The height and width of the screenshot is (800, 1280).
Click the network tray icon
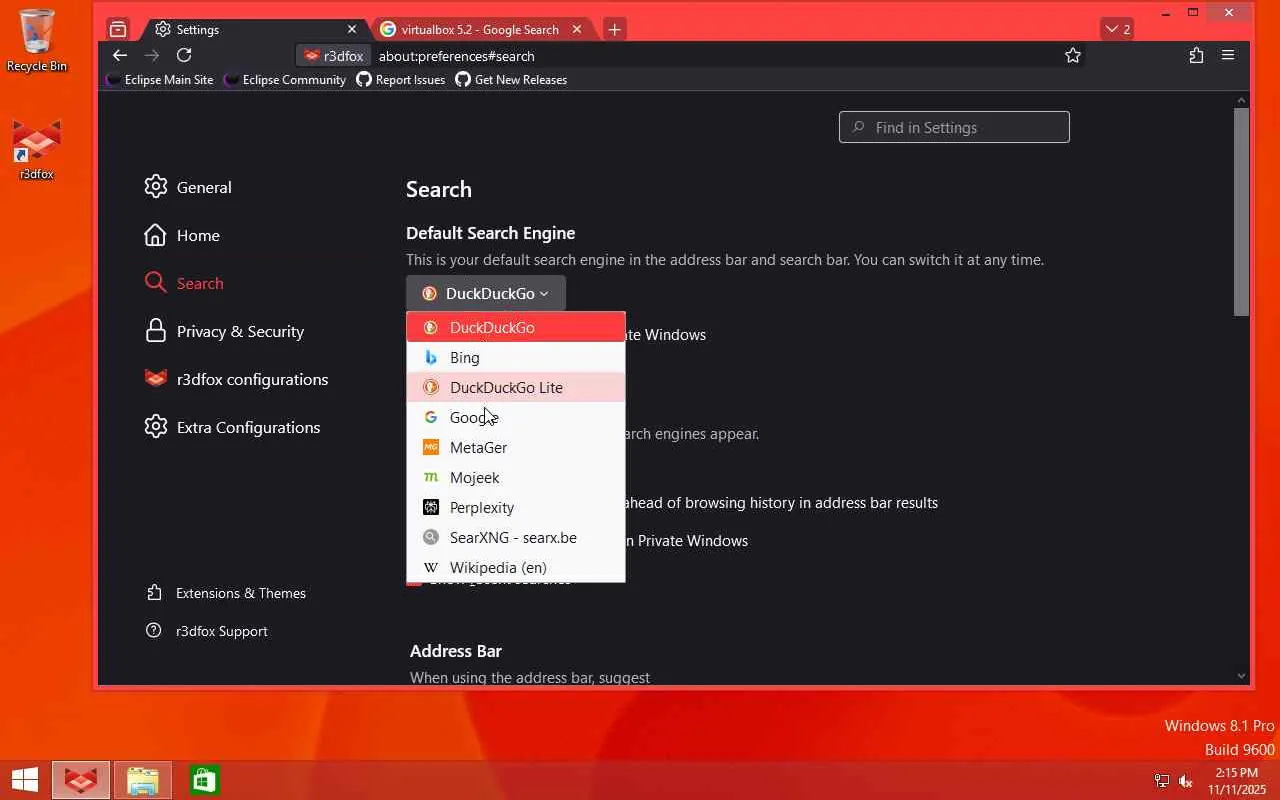coord(1161,781)
